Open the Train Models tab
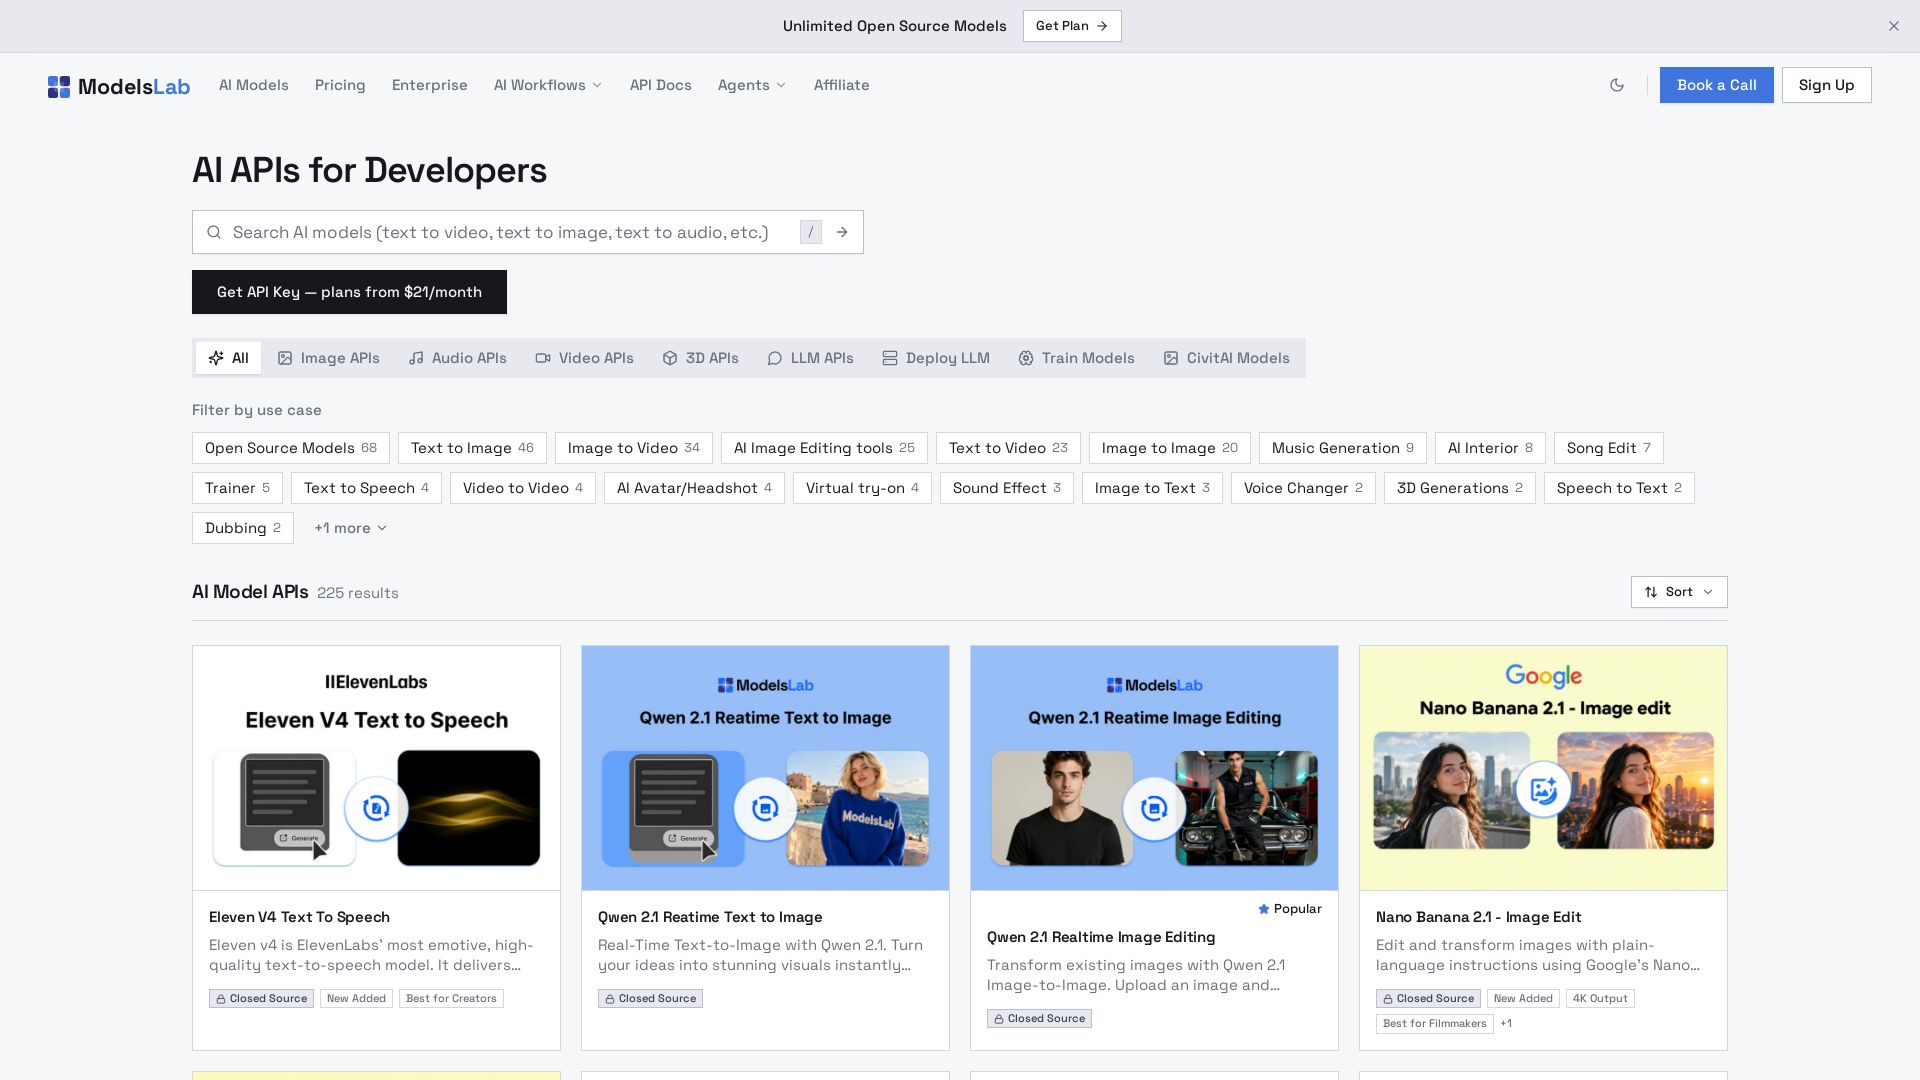1920x1080 pixels. pos(1077,358)
